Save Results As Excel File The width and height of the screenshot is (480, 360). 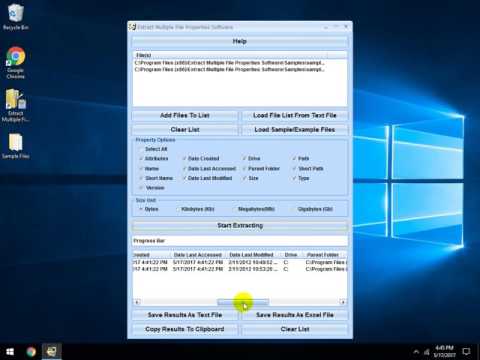295,315
